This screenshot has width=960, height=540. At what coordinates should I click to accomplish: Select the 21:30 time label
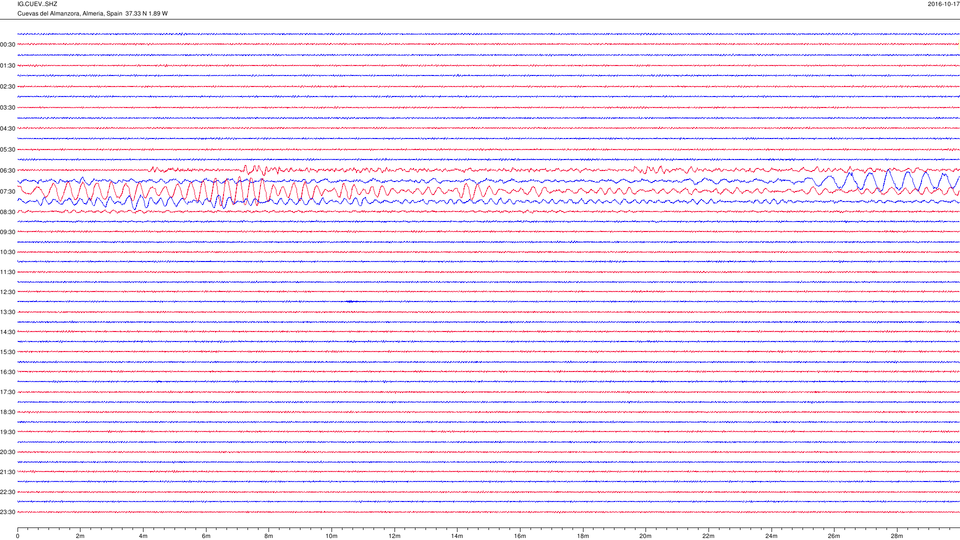click(x=7, y=472)
